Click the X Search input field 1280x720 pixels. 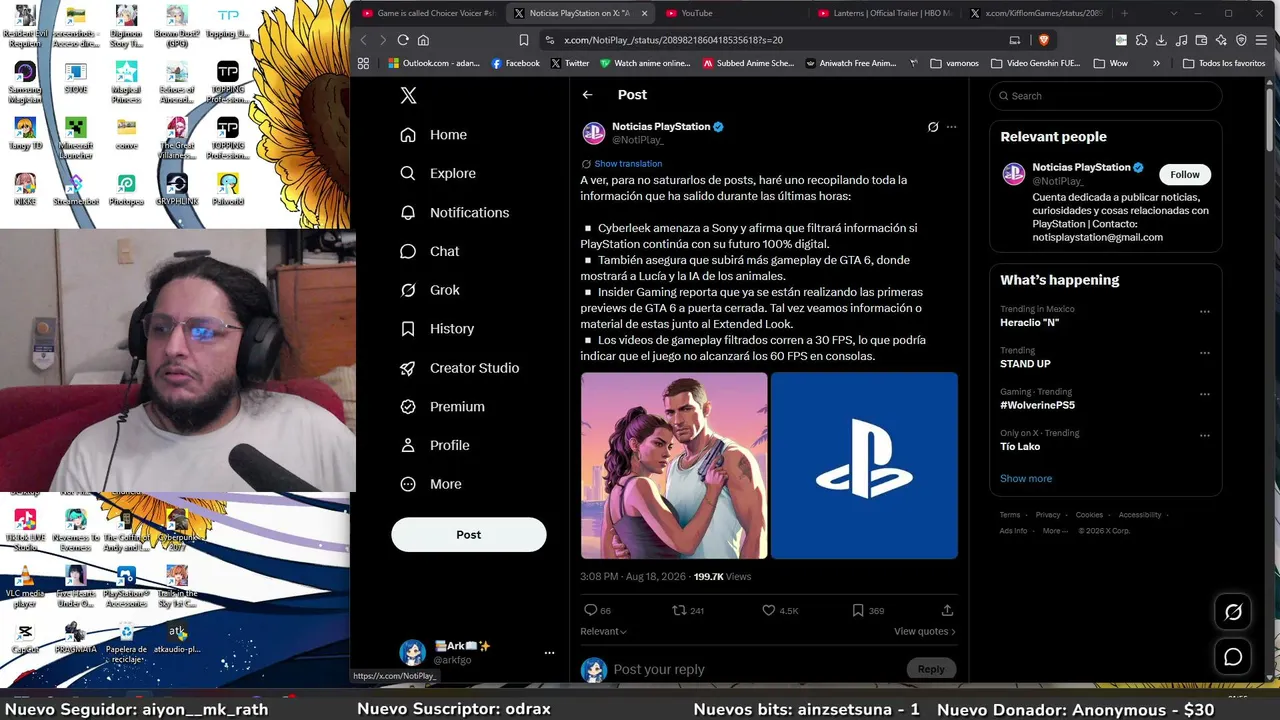[1106, 96]
